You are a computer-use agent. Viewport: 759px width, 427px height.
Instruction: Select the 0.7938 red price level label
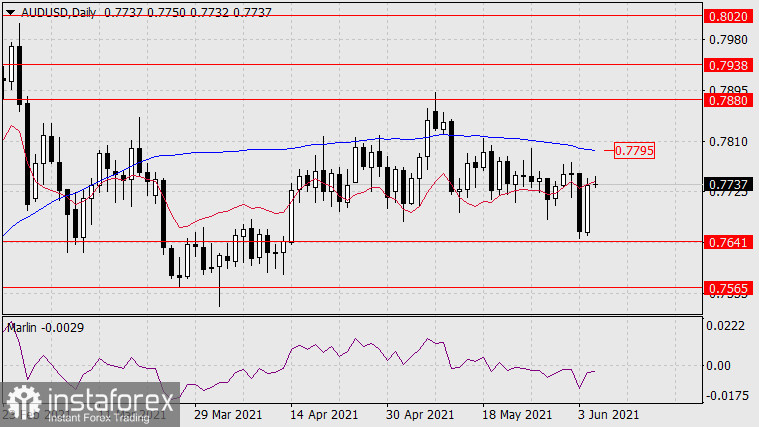[729, 65]
